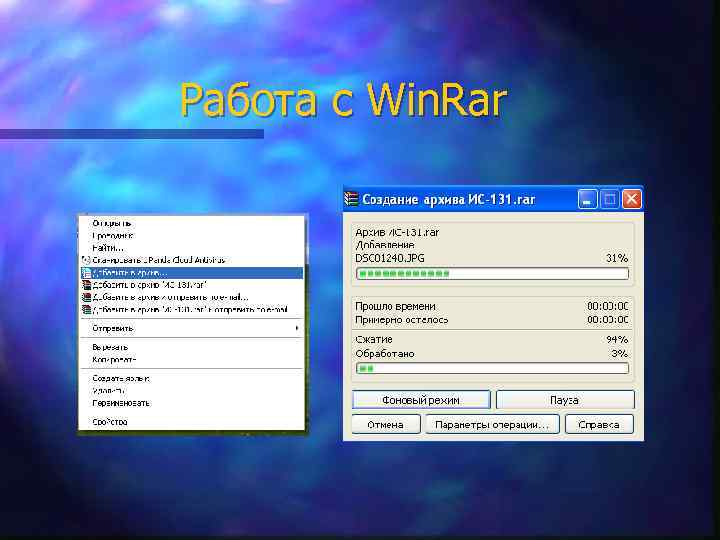Screen dimensions: 720x540
Task: Click the Фоновый режим button
Action: [x=421, y=400]
